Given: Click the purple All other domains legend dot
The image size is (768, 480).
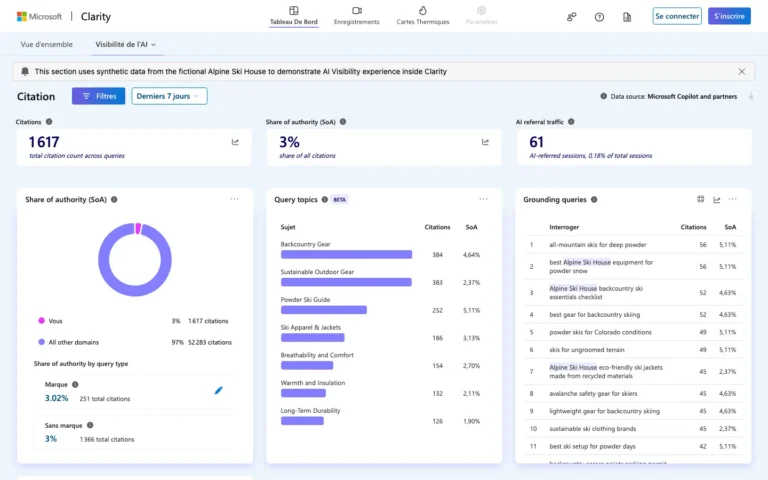Looking at the screenshot, I should click(42, 342).
